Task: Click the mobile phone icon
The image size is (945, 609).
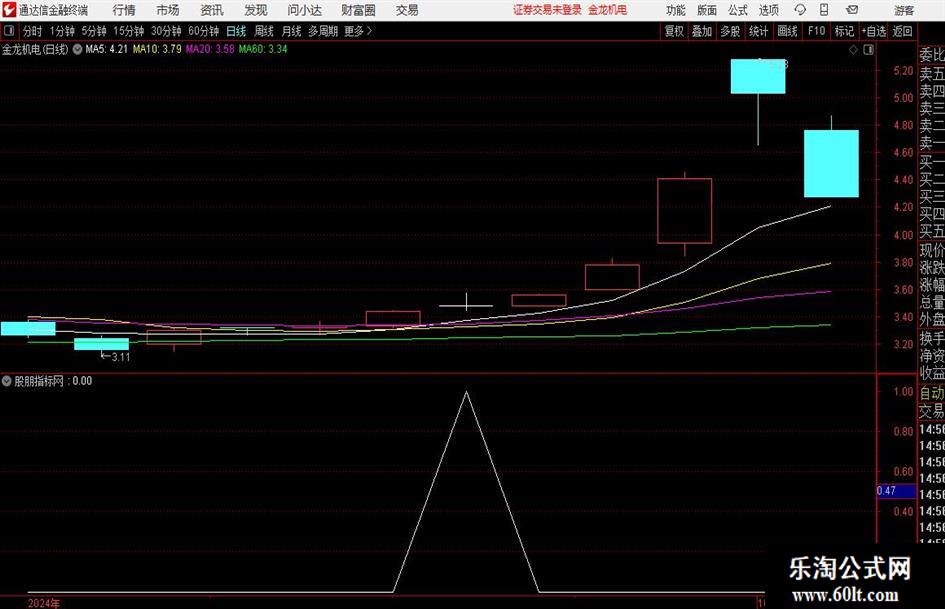Action: [x=824, y=10]
